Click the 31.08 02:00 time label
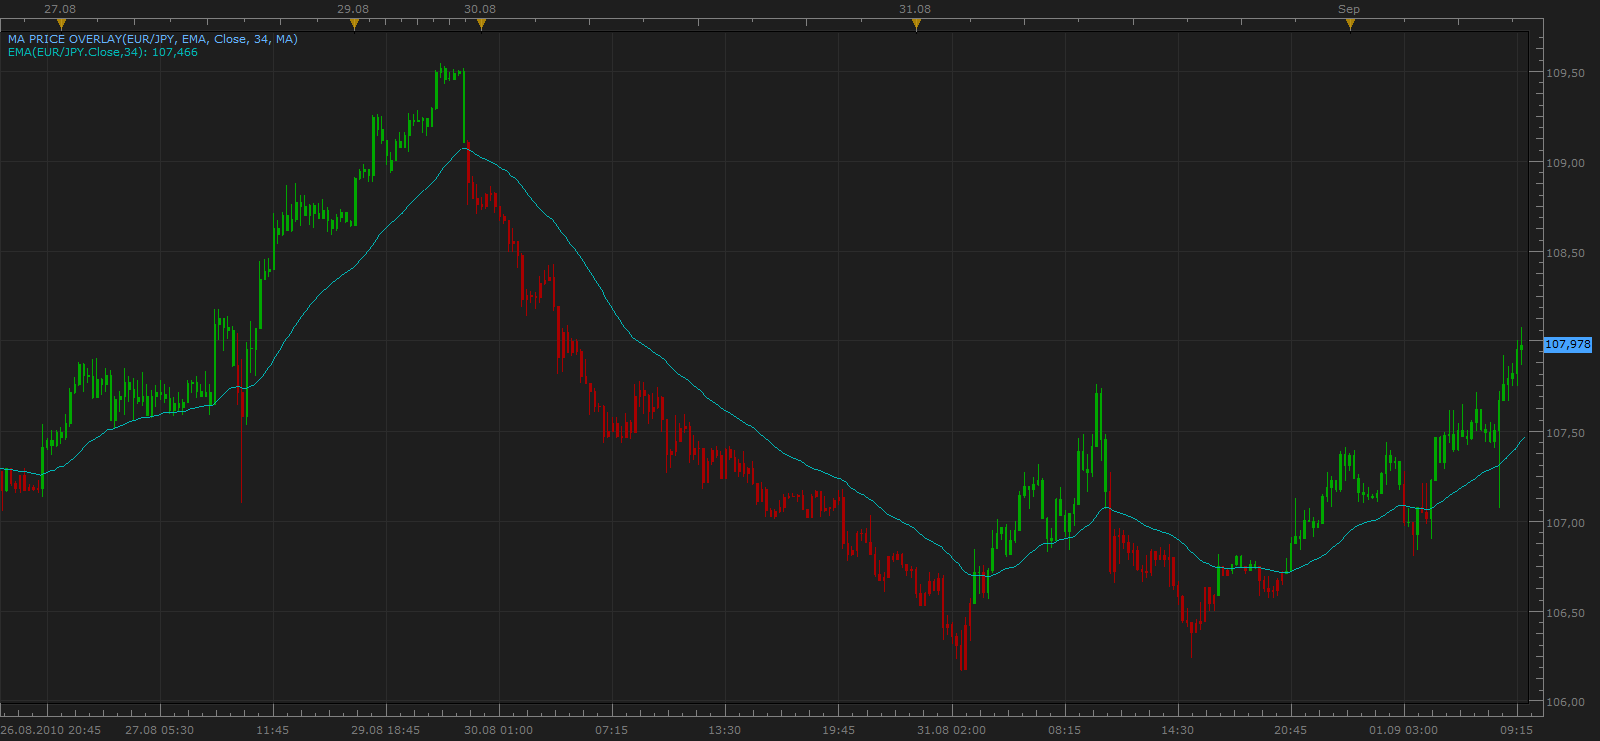The height and width of the screenshot is (741, 1600). pos(952,730)
